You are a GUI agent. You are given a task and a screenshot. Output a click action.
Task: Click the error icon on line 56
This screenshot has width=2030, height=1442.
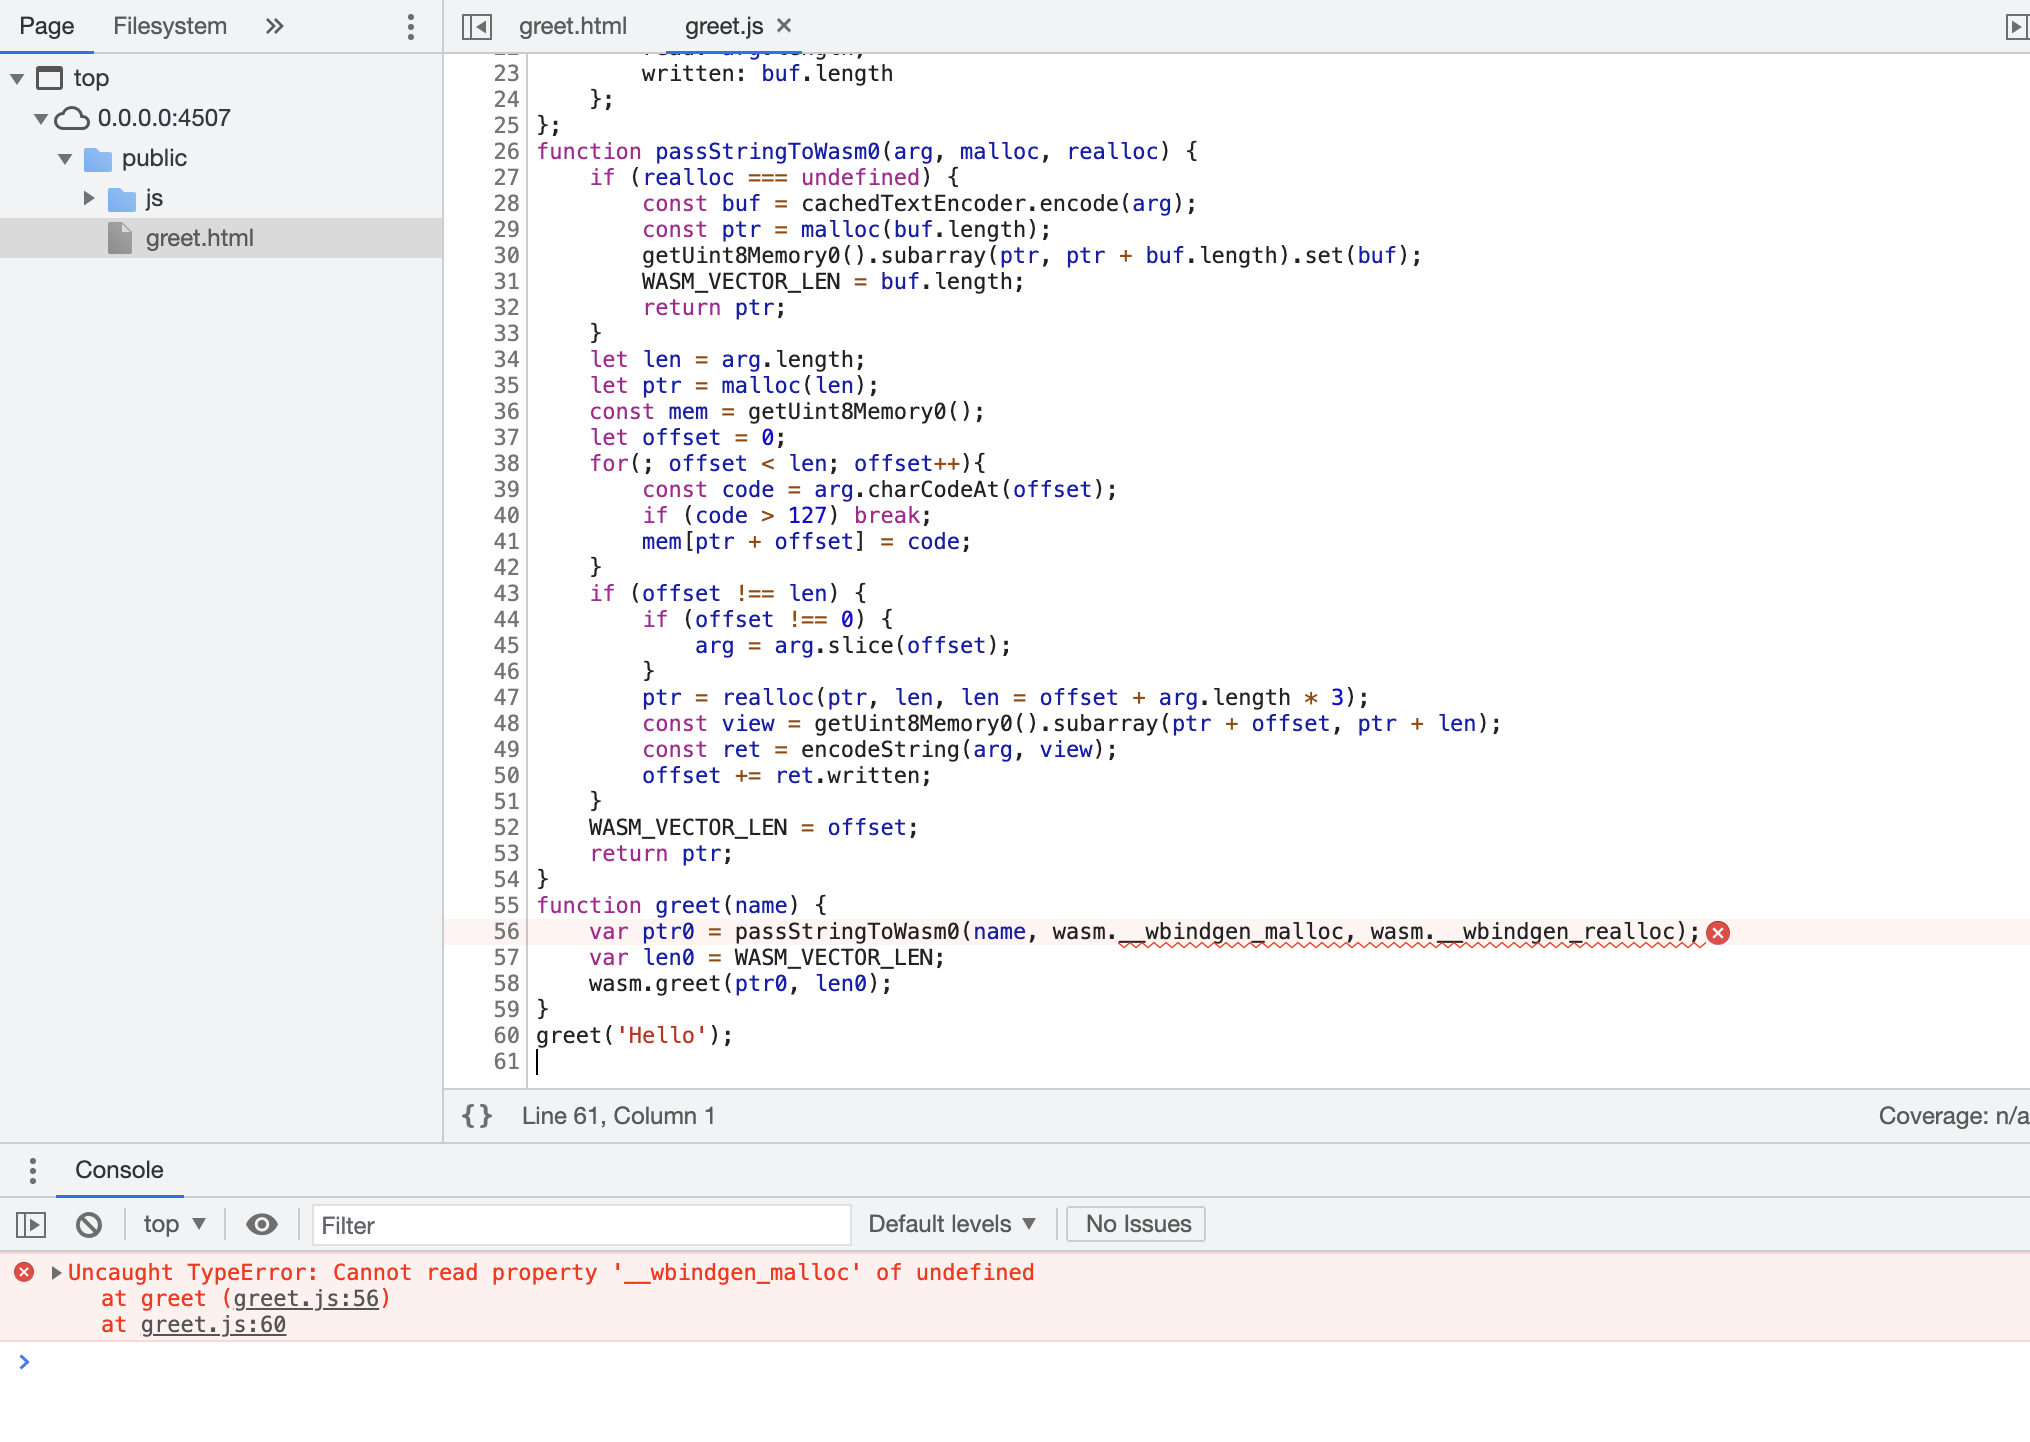pyautogui.click(x=1717, y=932)
